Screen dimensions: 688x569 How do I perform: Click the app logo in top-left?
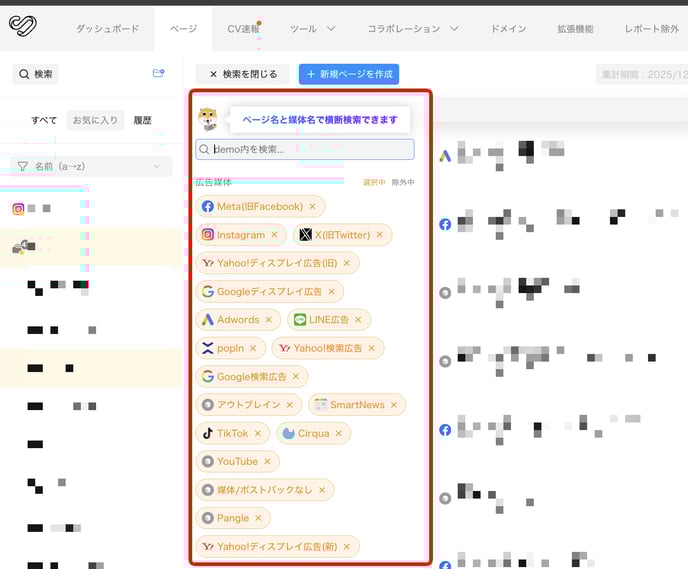click(22, 25)
